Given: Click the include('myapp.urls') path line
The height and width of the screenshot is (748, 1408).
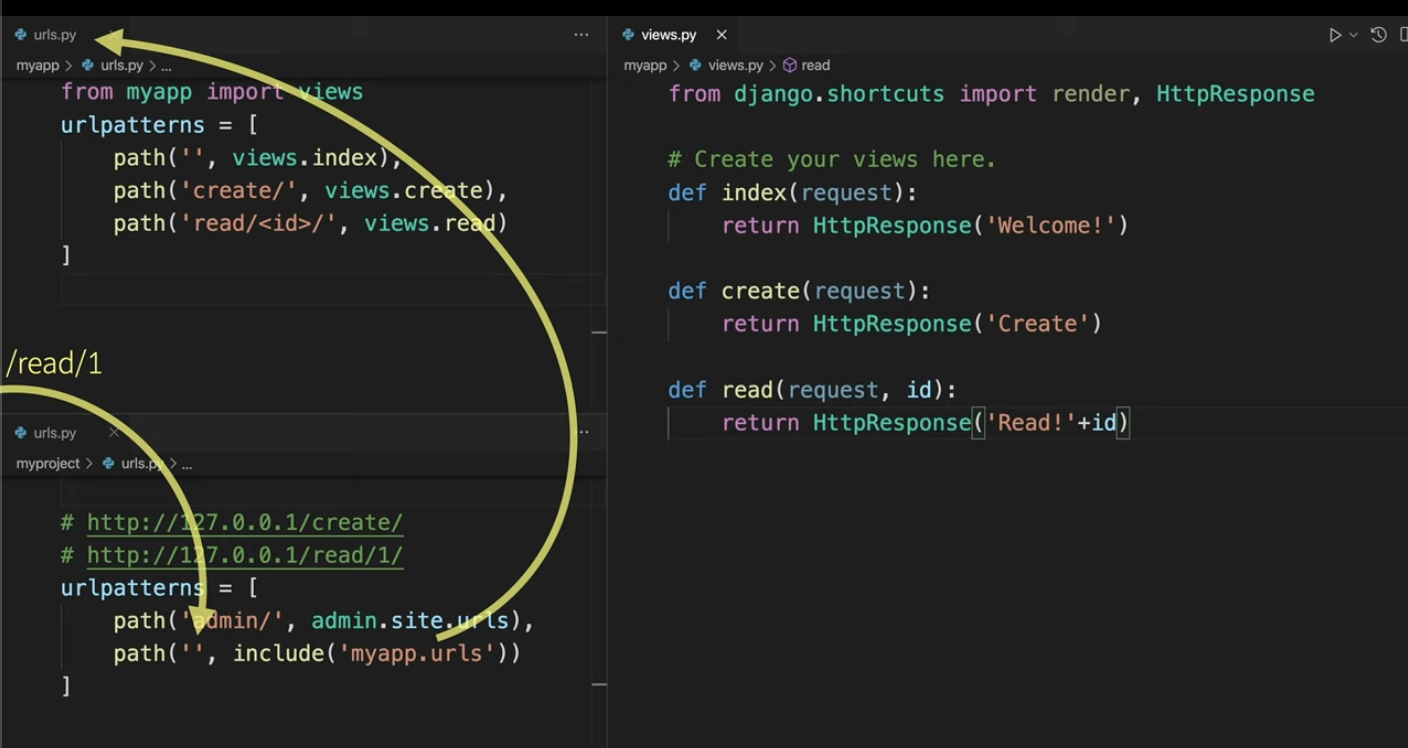Looking at the screenshot, I should (317, 653).
